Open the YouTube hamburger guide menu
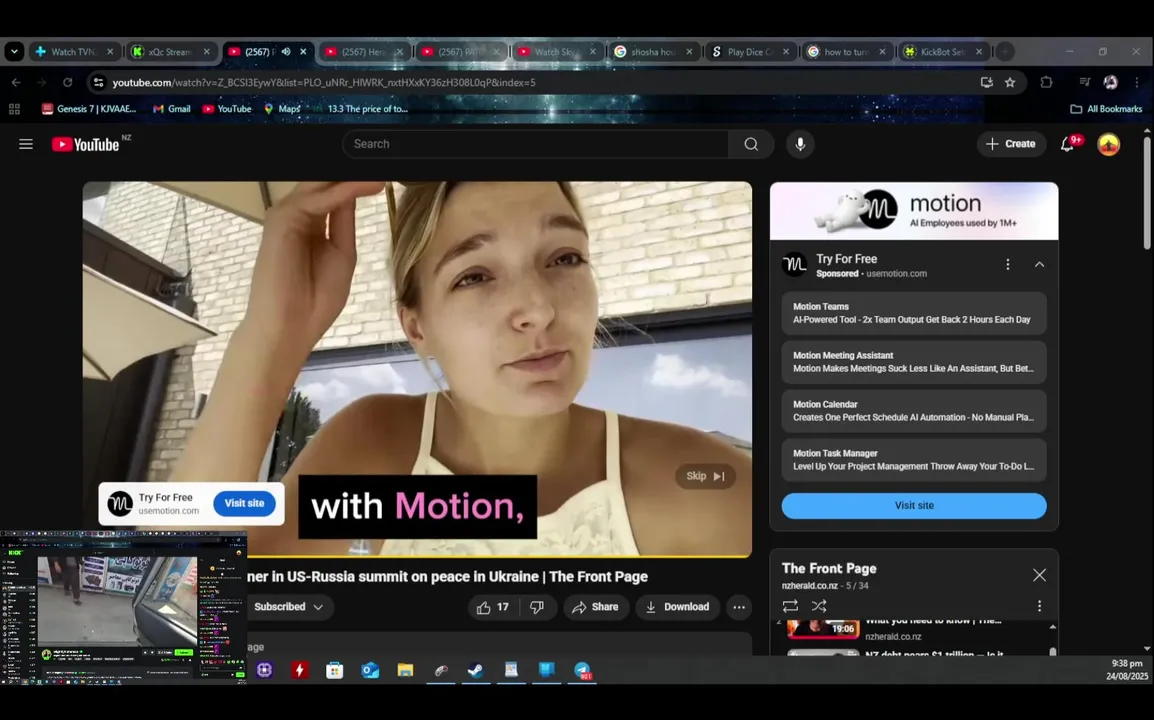 (26, 144)
